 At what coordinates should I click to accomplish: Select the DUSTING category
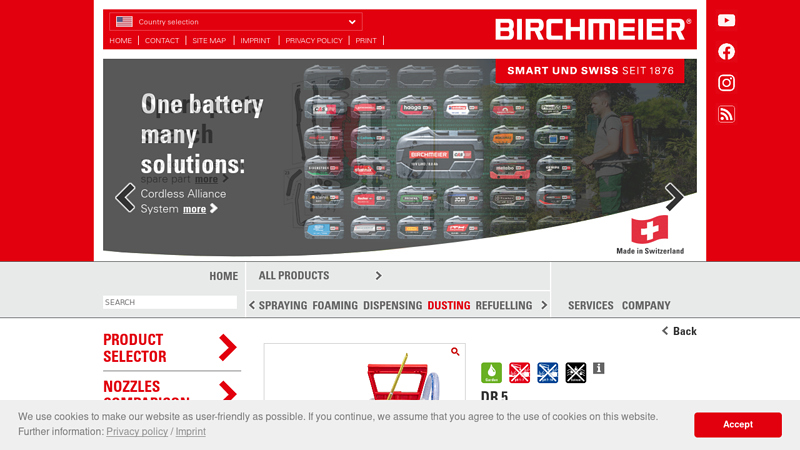pos(448,305)
